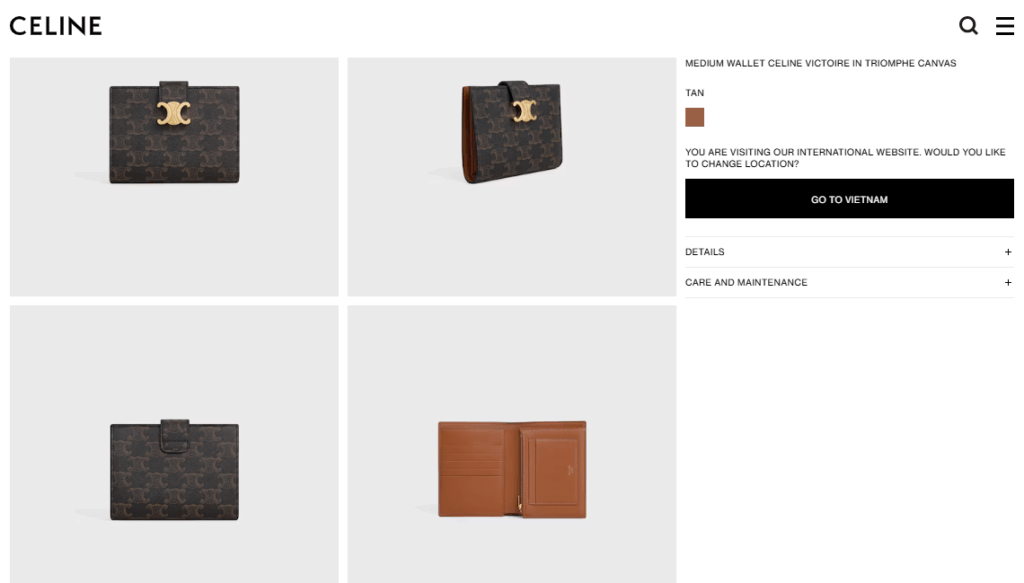Expand the Details section

pos(849,252)
